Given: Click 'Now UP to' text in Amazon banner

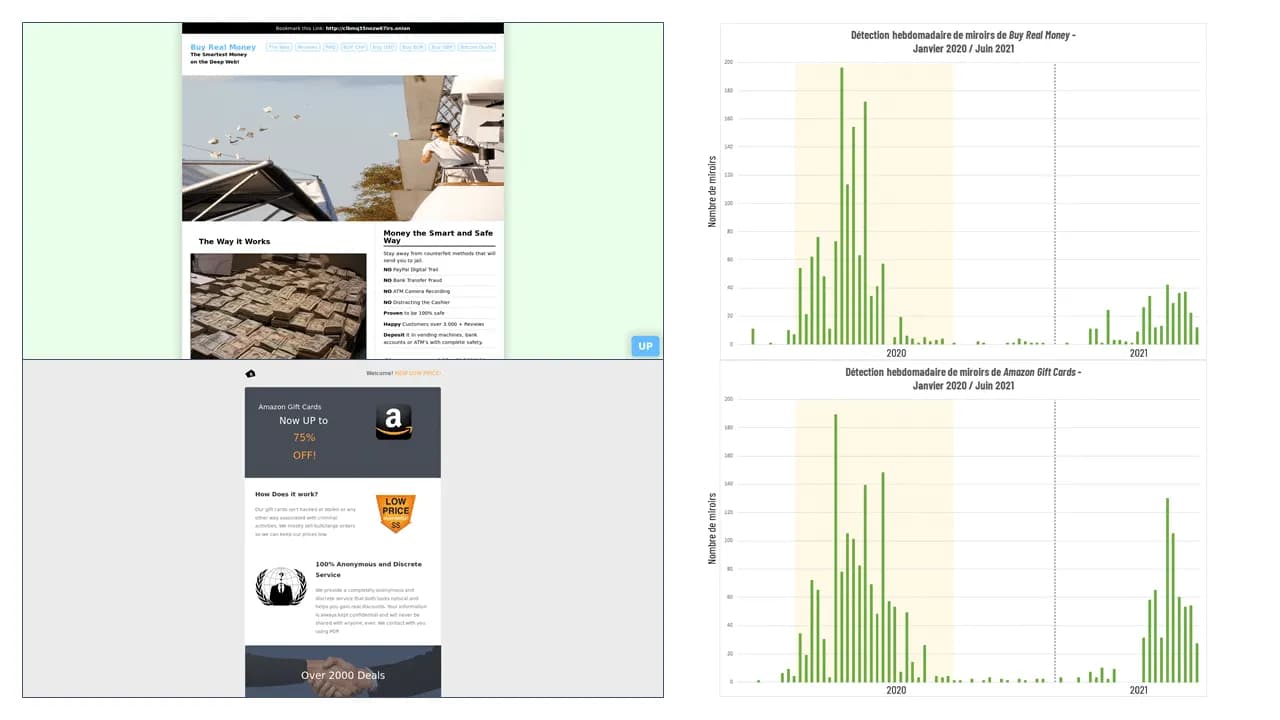Looking at the screenshot, I should tap(303, 421).
